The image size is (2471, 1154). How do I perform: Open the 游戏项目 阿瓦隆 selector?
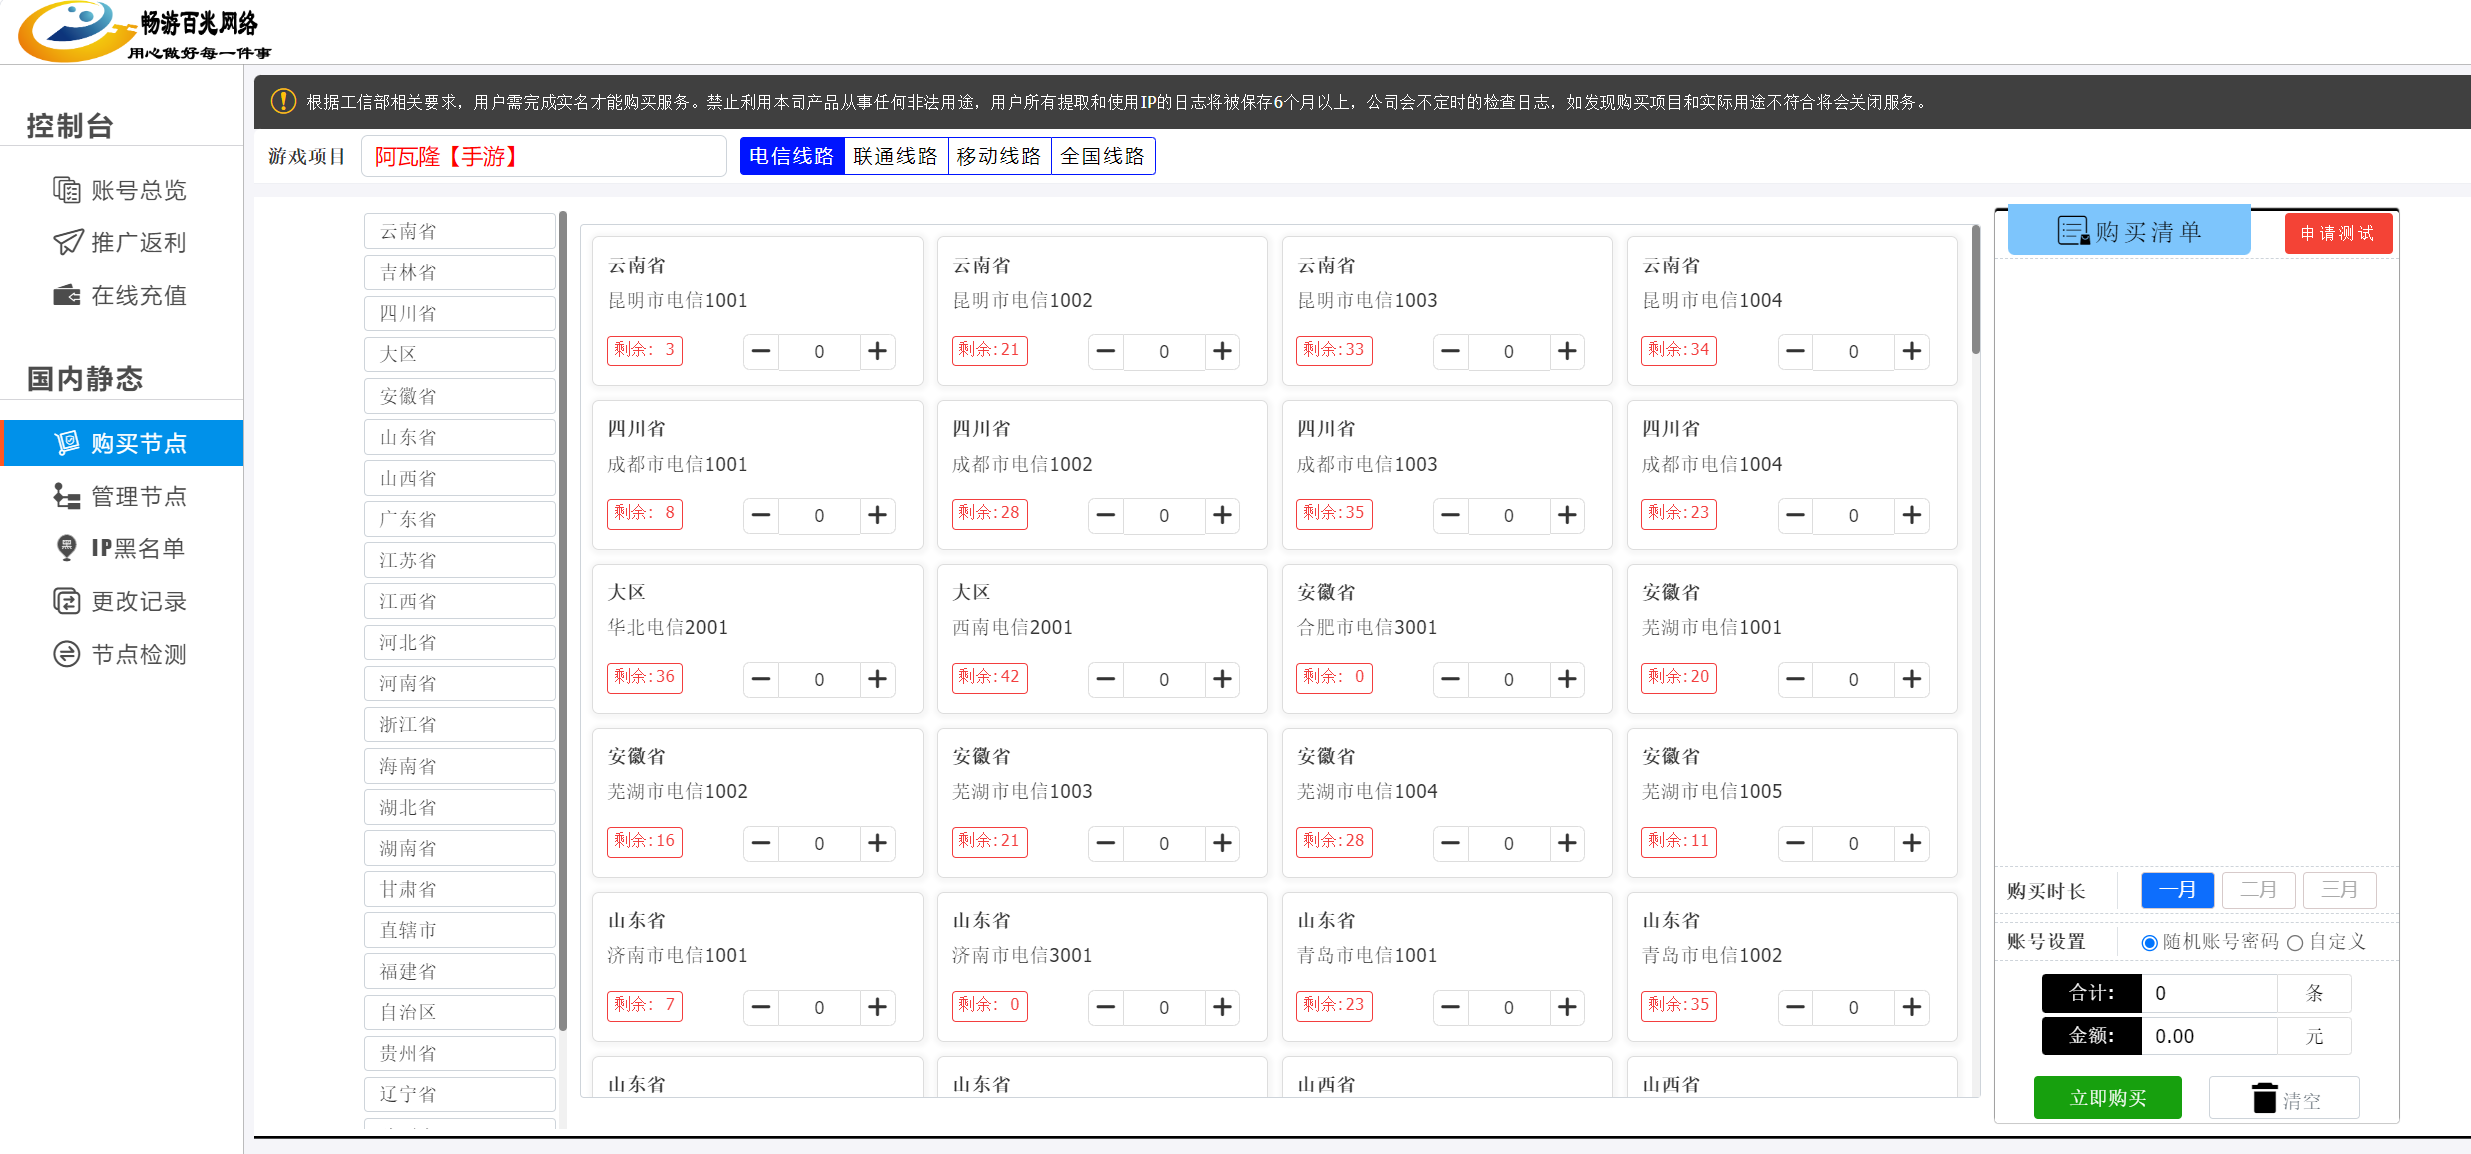pyautogui.click(x=543, y=157)
